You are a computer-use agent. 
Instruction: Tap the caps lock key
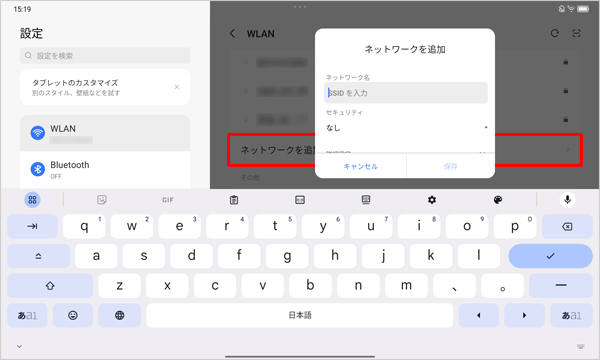(x=38, y=256)
